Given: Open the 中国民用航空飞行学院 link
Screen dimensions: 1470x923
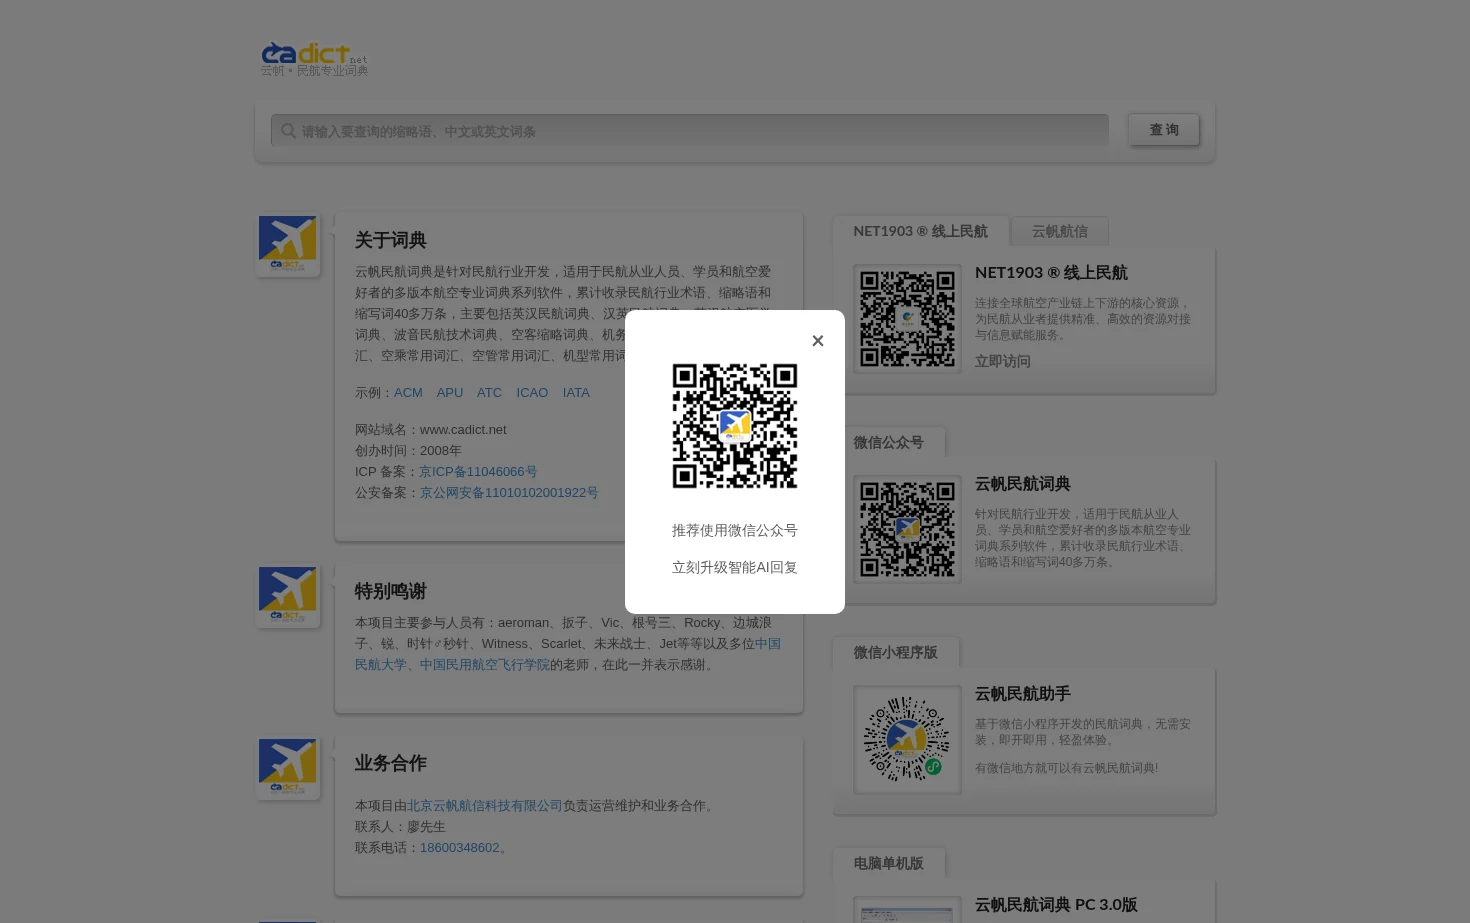Looking at the screenshot, I should point(484,665).
